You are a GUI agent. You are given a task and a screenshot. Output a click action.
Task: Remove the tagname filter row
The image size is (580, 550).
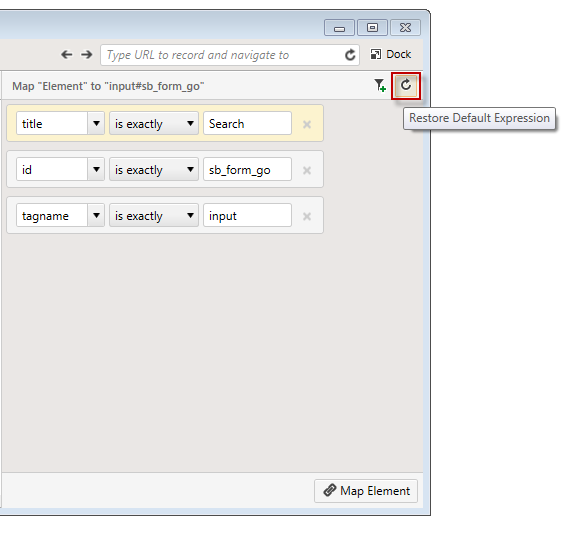pyautogui.click(x=307, y=216)
